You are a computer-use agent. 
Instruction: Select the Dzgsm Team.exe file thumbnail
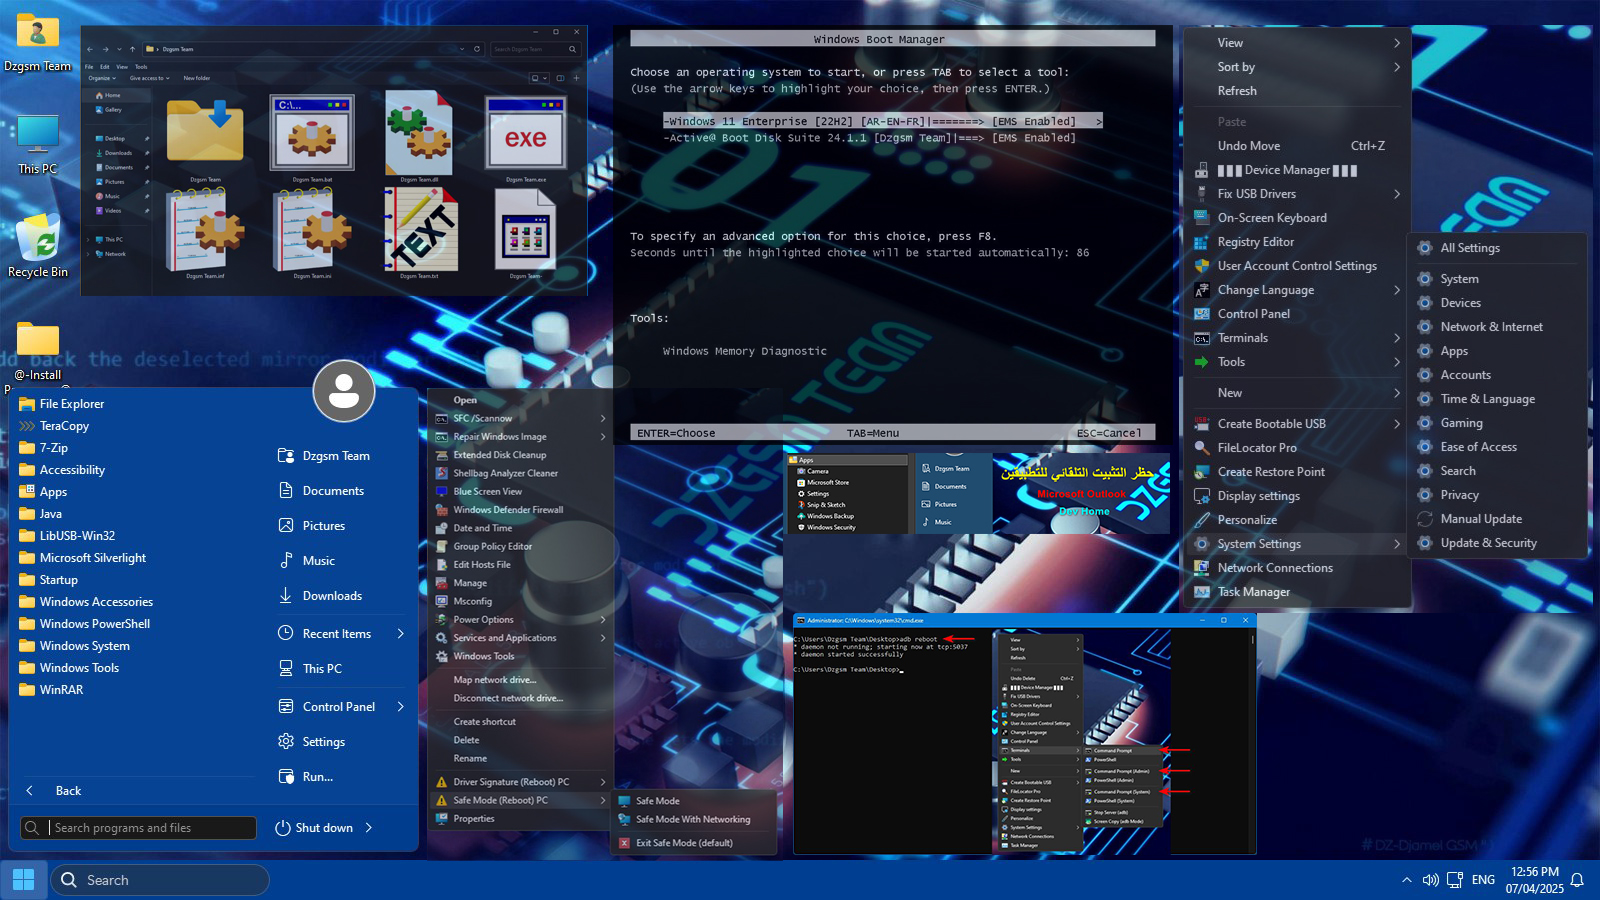tap(526, 140)
